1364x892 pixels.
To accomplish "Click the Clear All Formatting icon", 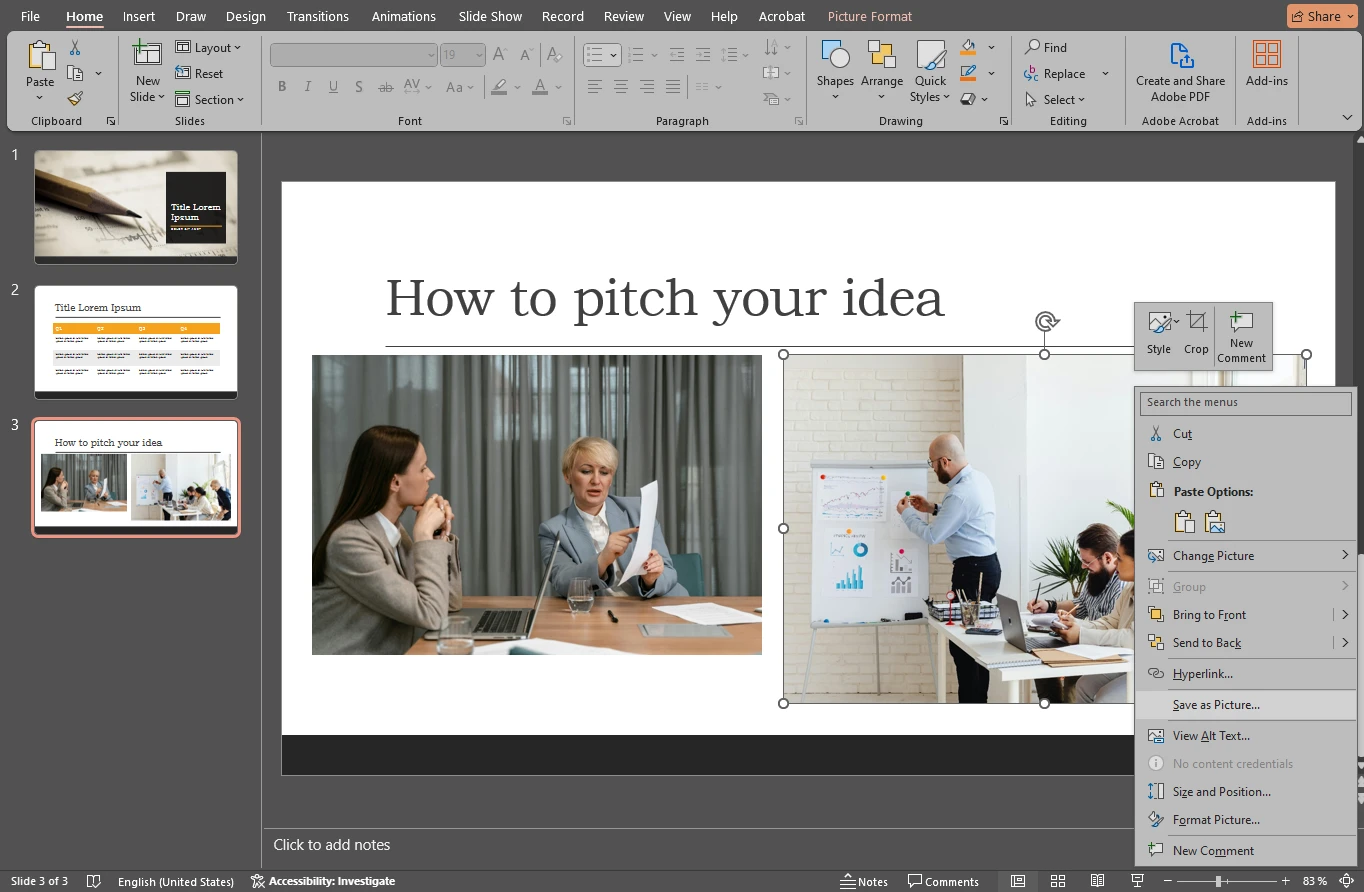I will point(555,55).
